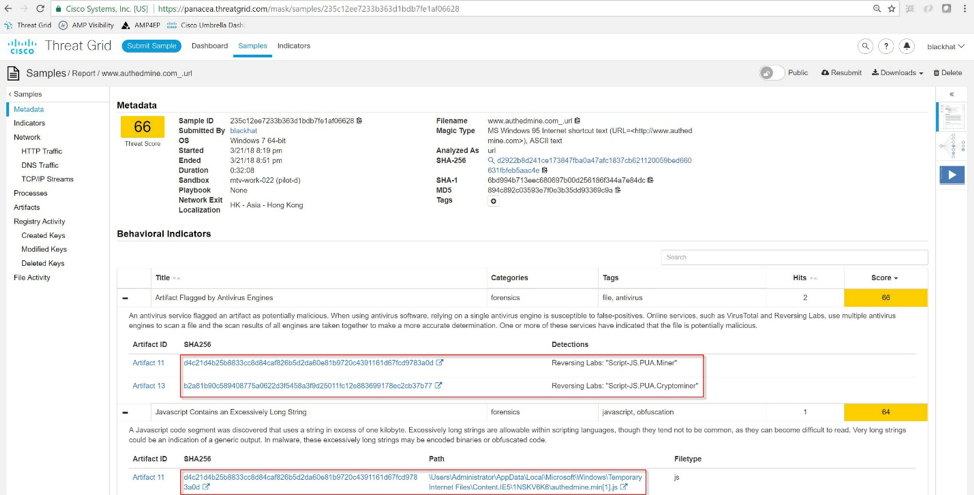Collapse Artifact Flagged by Antivirus Engines row

pyautogui.click(x=125, y=298)
